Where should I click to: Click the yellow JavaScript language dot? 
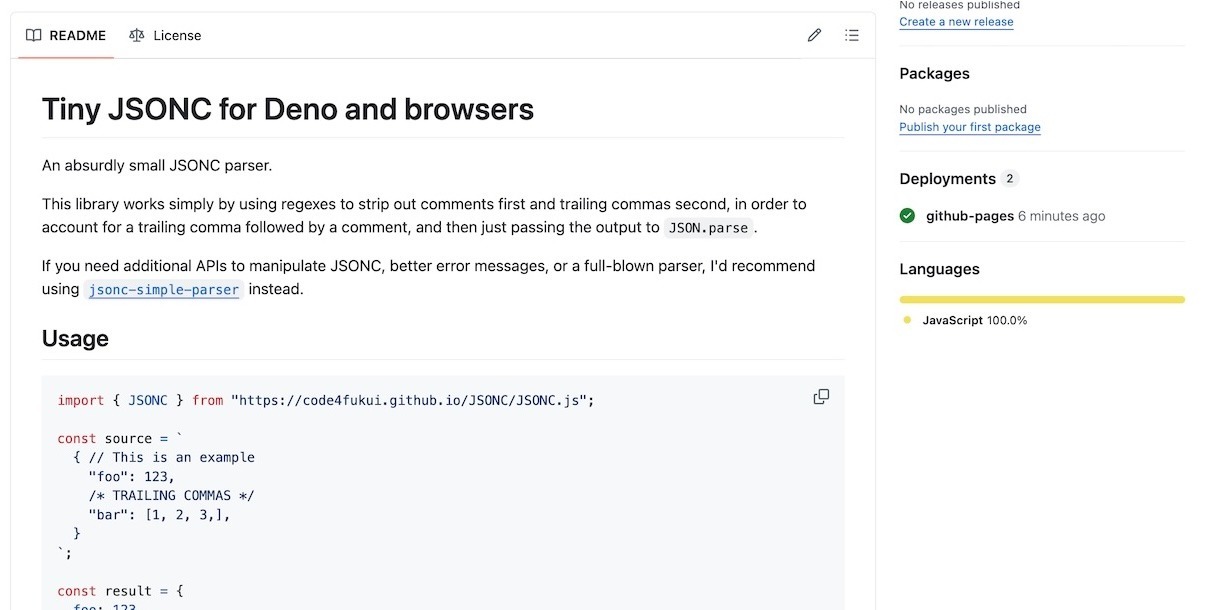pyautogui.click(x=907, y=320)
